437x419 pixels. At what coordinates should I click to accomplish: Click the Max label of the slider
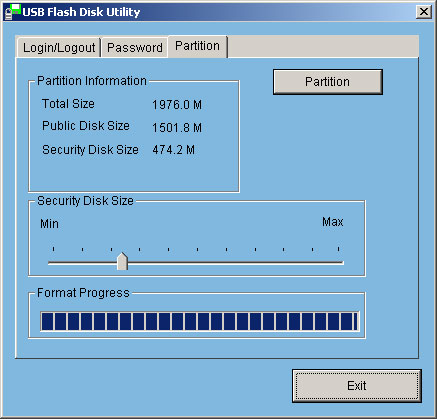pyautogui.click(x=333, y=222)
